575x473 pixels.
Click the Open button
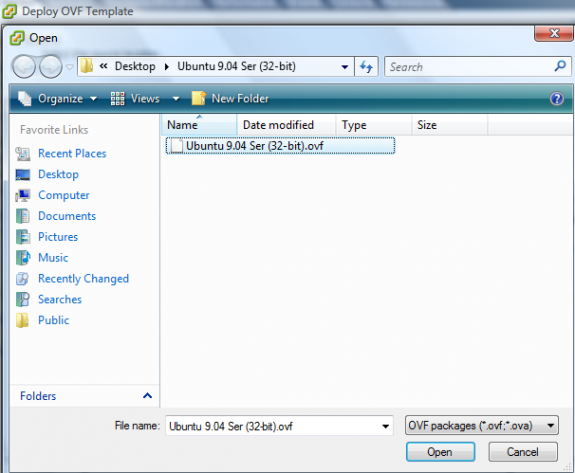pos(440,452)
